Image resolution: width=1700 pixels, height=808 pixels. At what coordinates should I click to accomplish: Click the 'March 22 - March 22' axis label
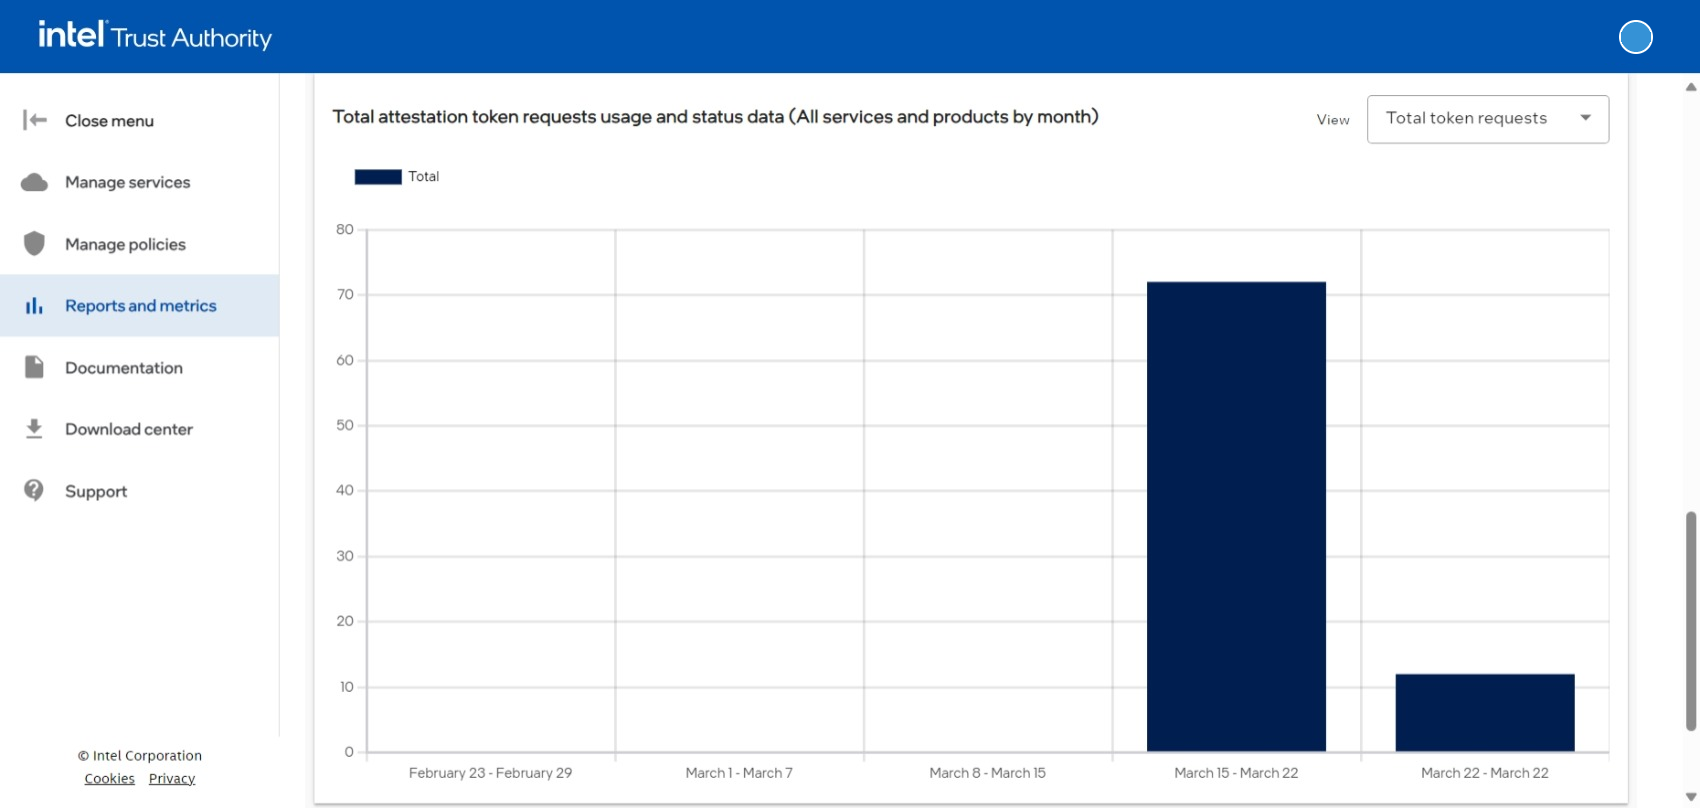point(1485,773)
